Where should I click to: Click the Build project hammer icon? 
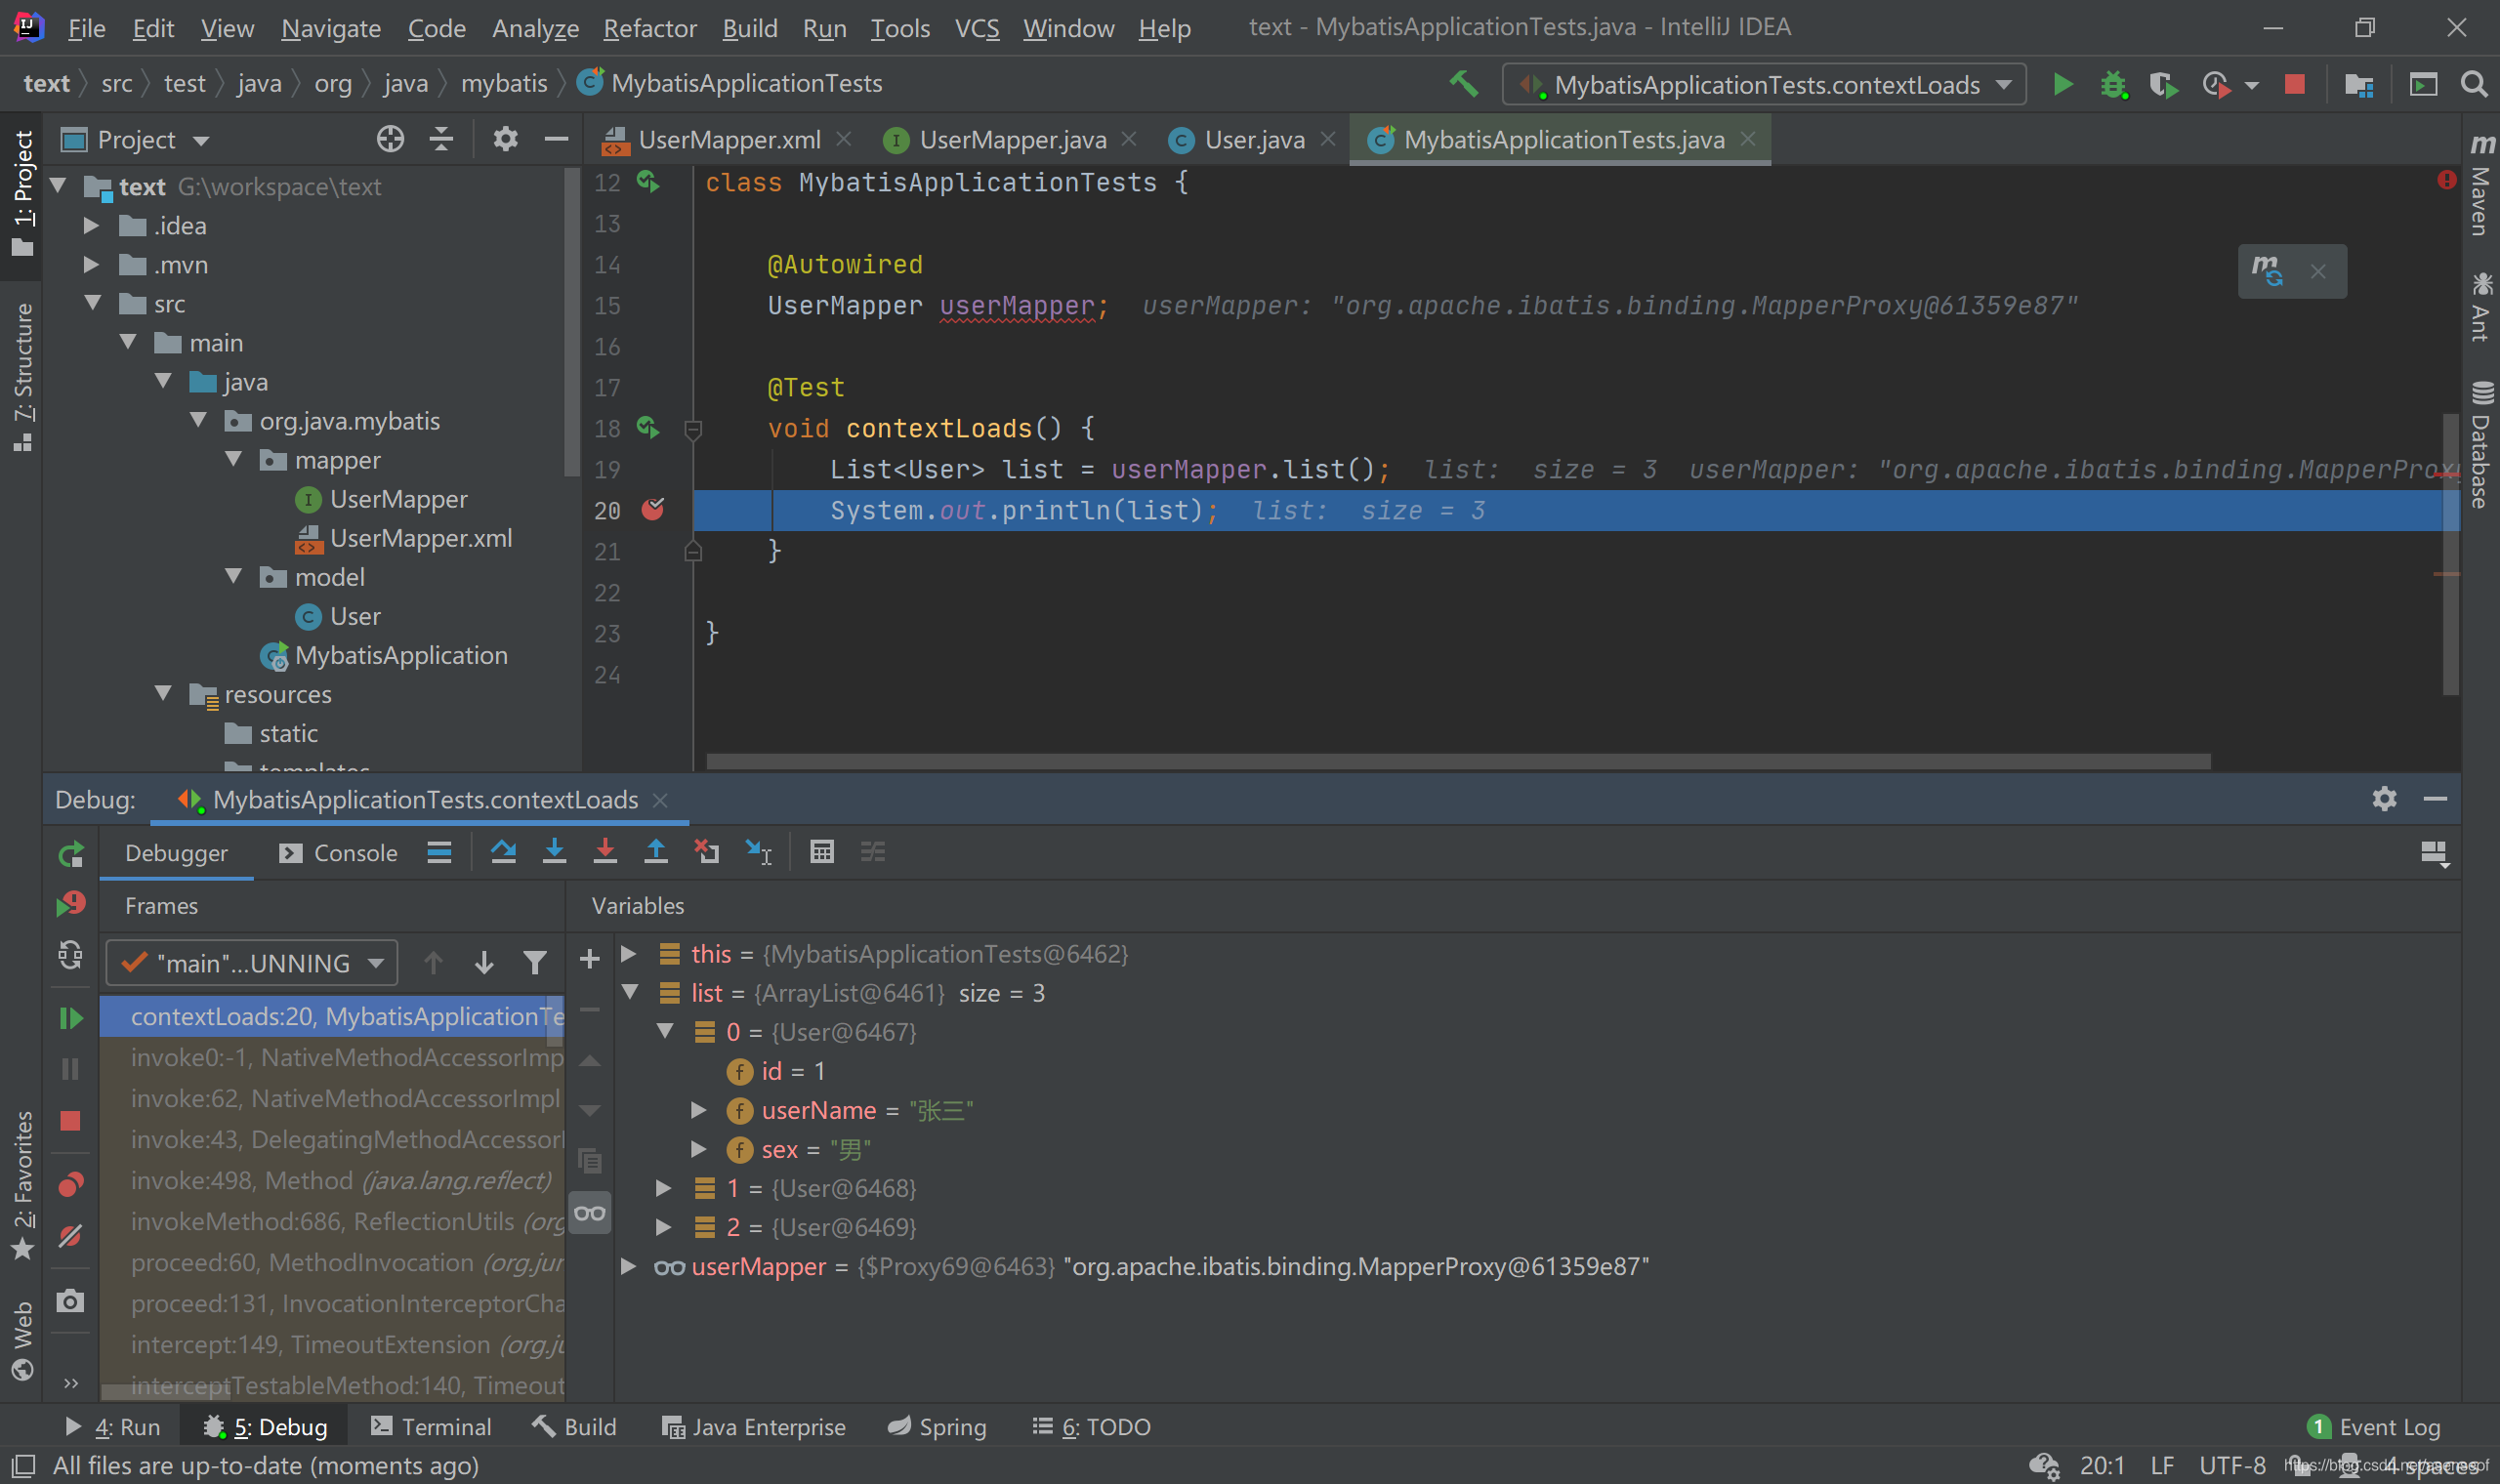coord(1464,84)
